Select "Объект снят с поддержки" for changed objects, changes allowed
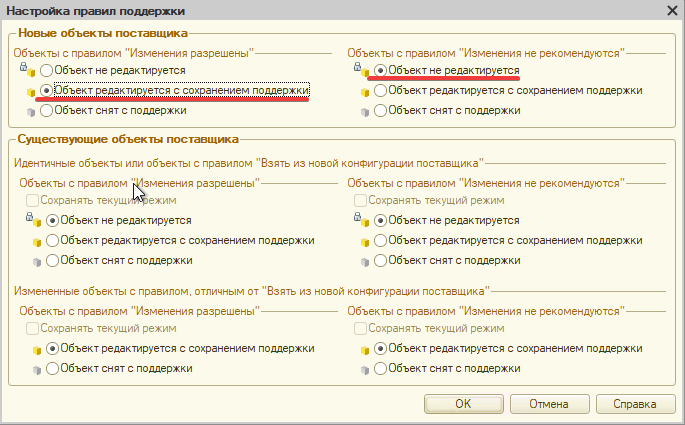Screen dimensions: 685x425 (52, 369)
